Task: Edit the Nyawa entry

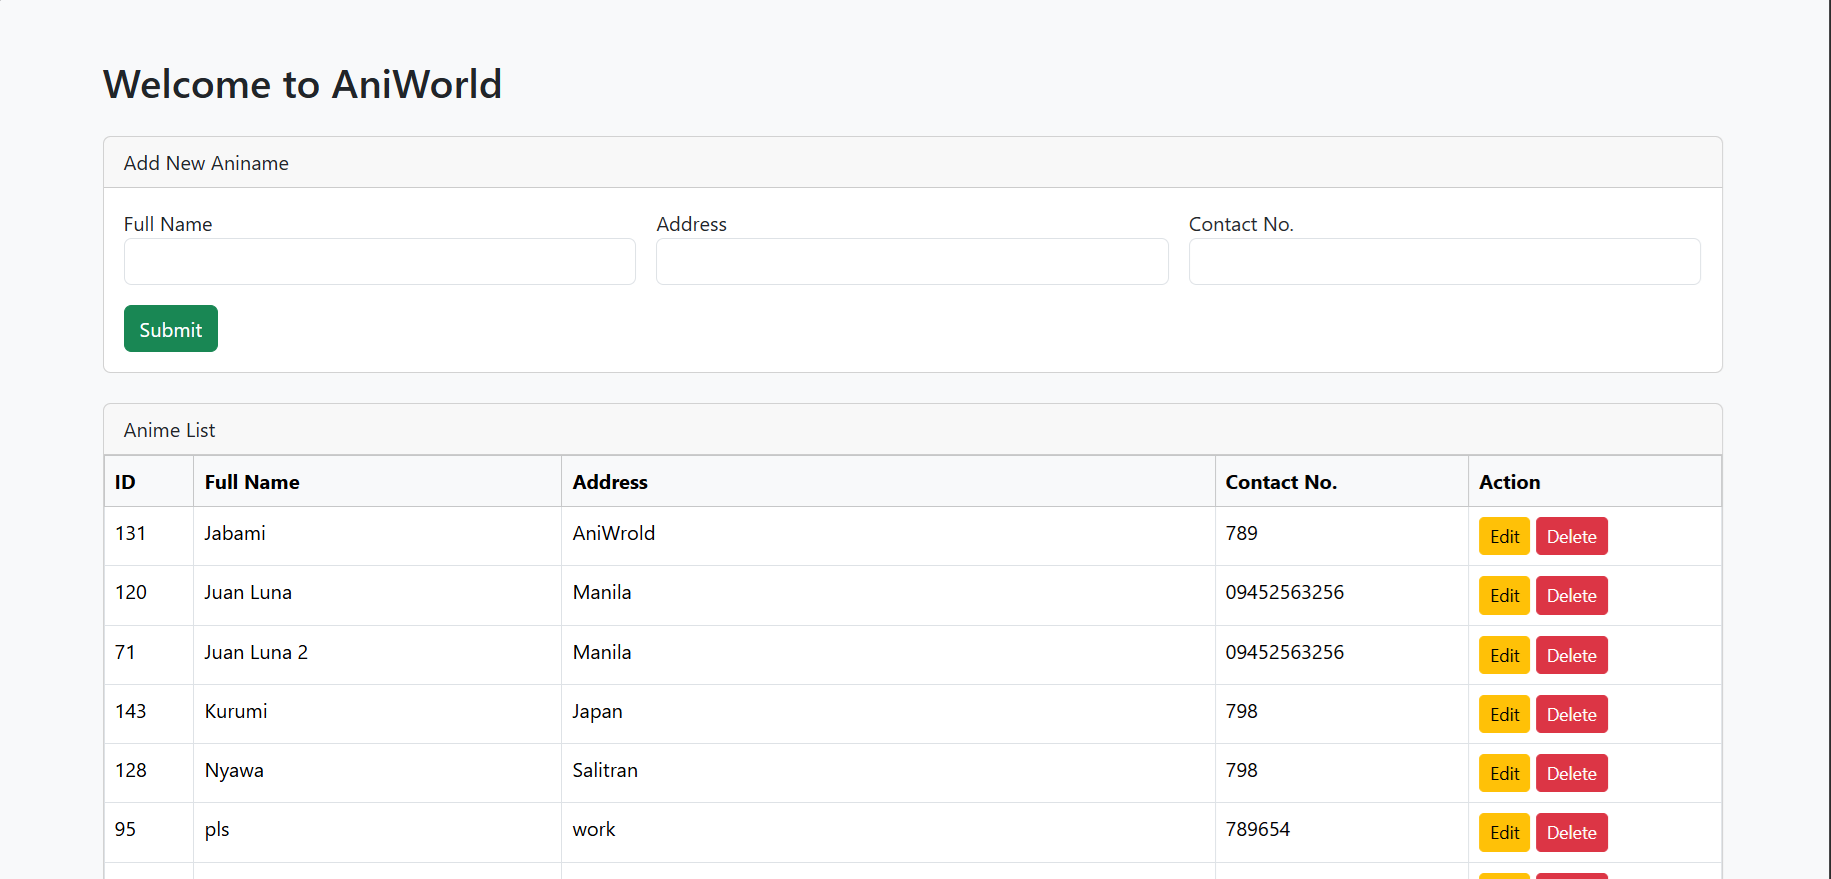Action: [x=1503, y=773]
